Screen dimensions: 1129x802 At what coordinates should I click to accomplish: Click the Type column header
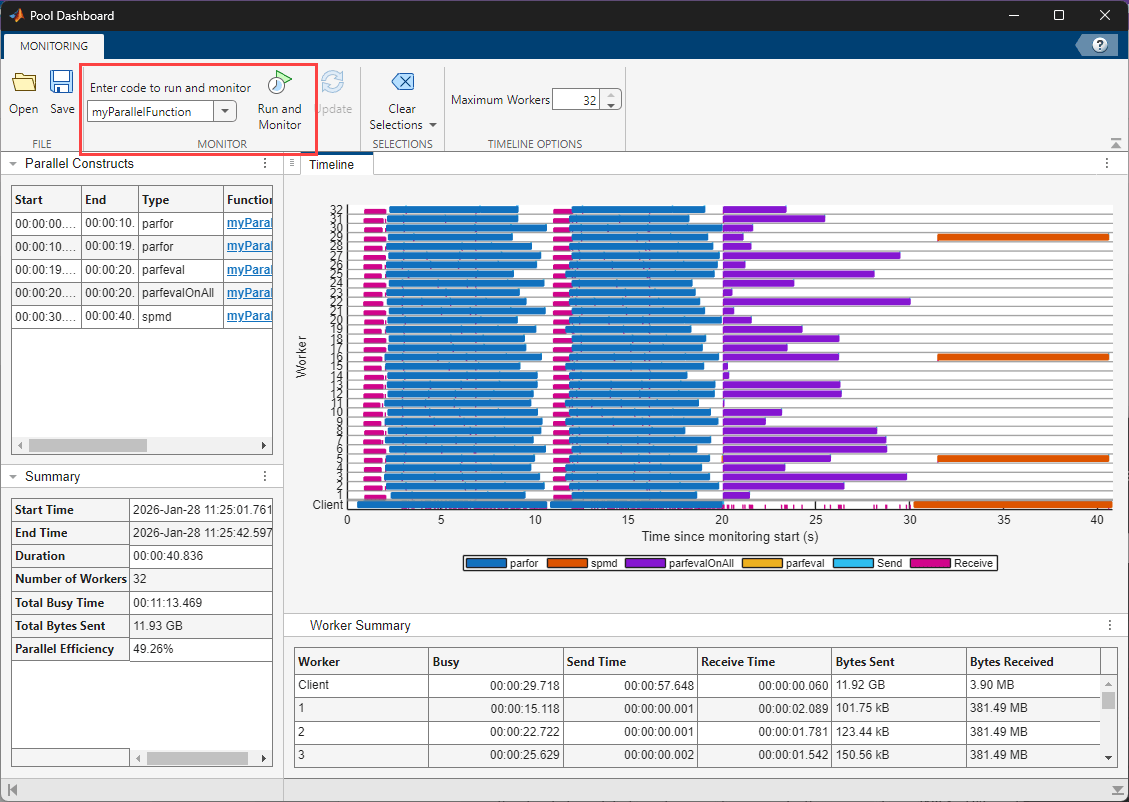[181, 199]
